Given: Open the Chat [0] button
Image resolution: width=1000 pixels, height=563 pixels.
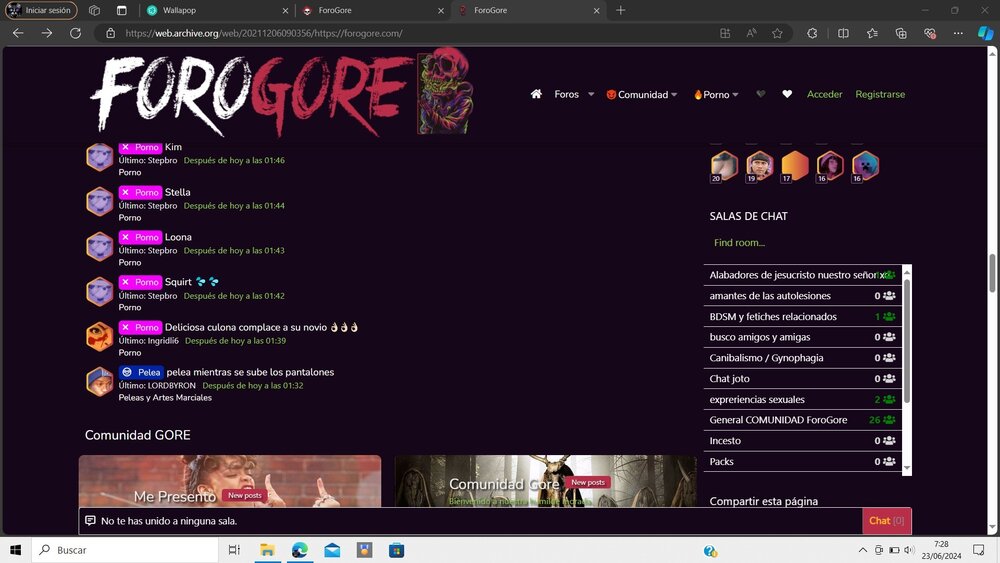Looking at the screenshot, I should [886, 521].
